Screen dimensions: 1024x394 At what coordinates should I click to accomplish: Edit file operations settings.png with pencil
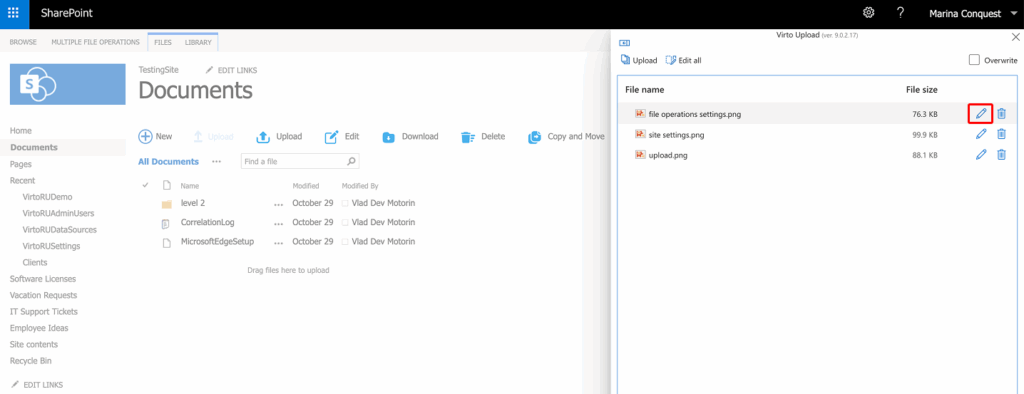click(980, 114)
